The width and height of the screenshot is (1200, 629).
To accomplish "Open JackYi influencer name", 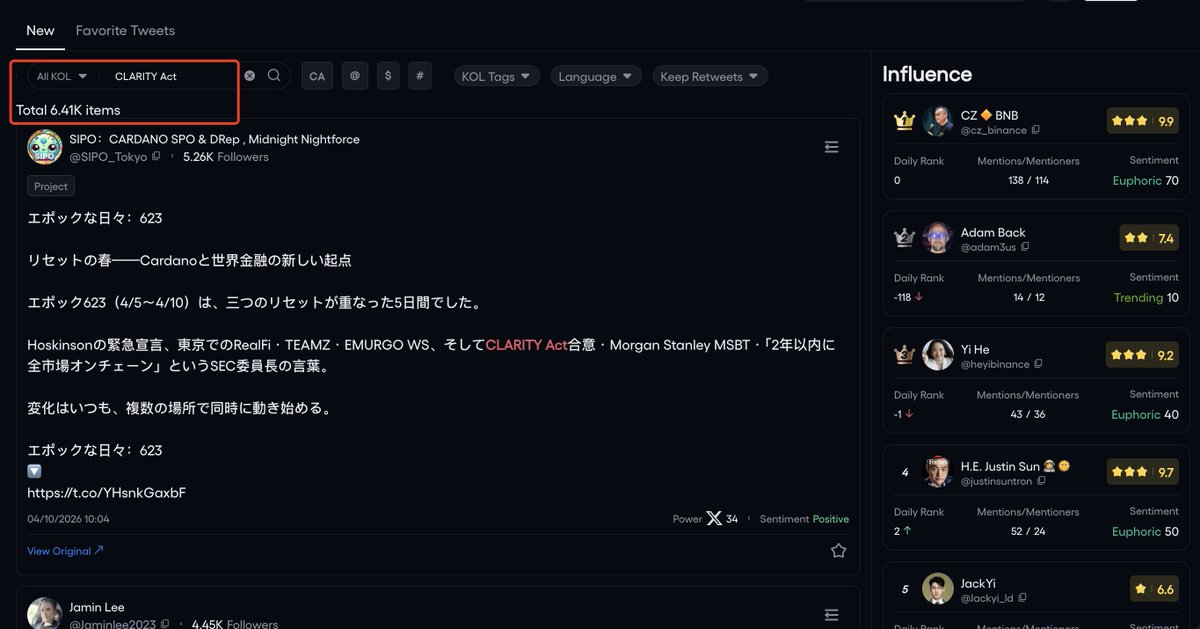I will (978, 583).
